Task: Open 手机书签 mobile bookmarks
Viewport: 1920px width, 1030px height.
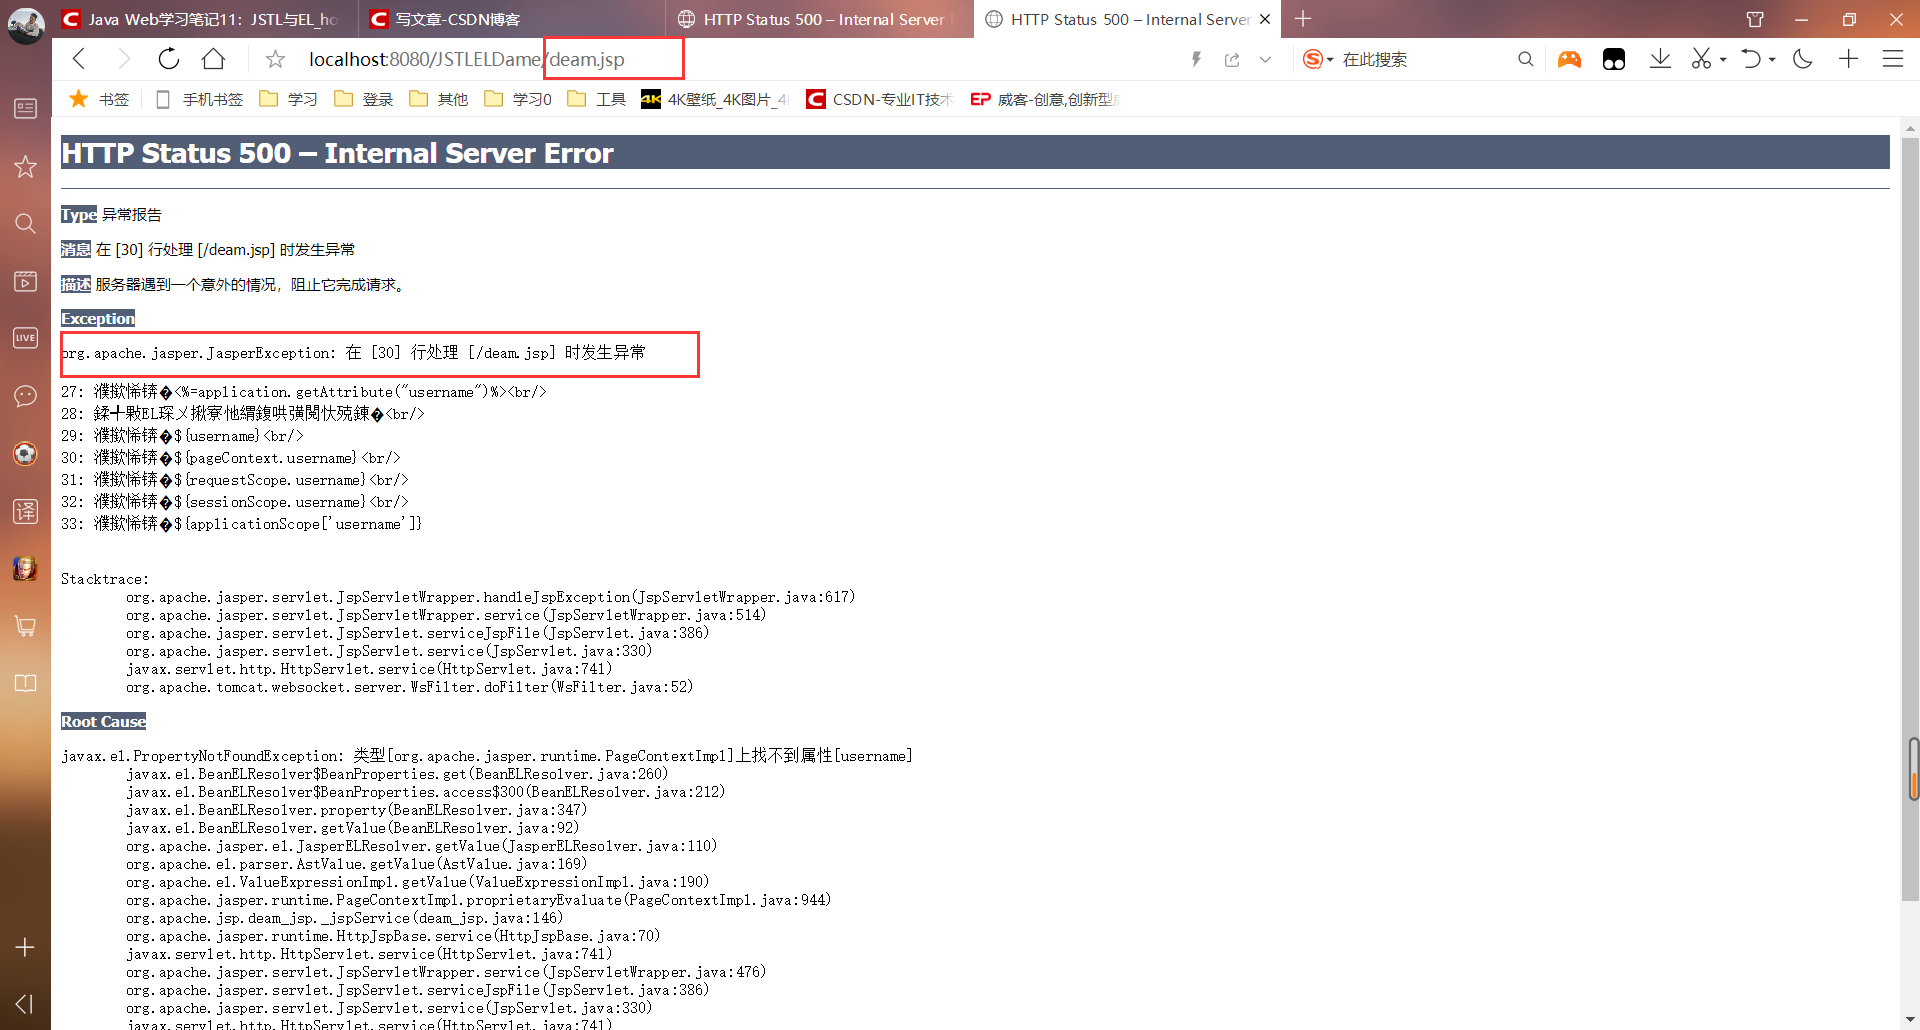Action: coord(200,99)
